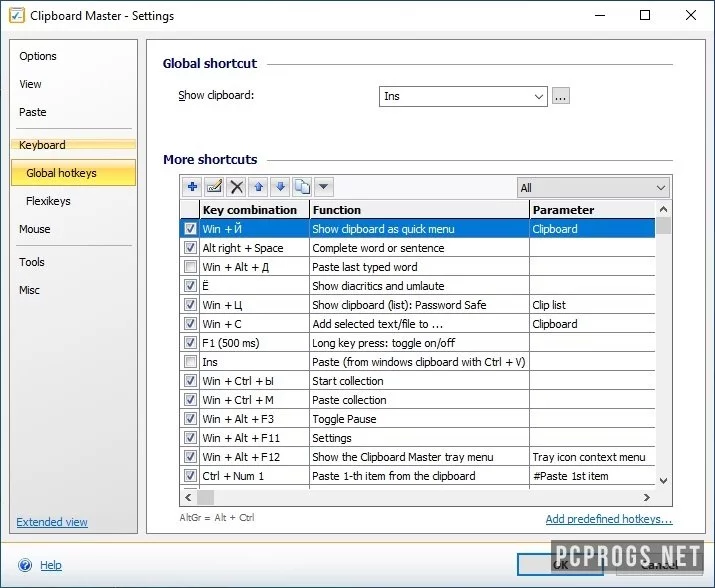
Task: Open the View settings page
Action: pos(30,84)
